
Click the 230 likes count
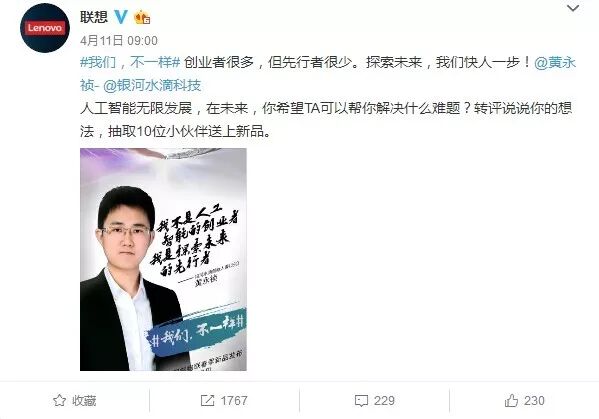pos(534,401)
